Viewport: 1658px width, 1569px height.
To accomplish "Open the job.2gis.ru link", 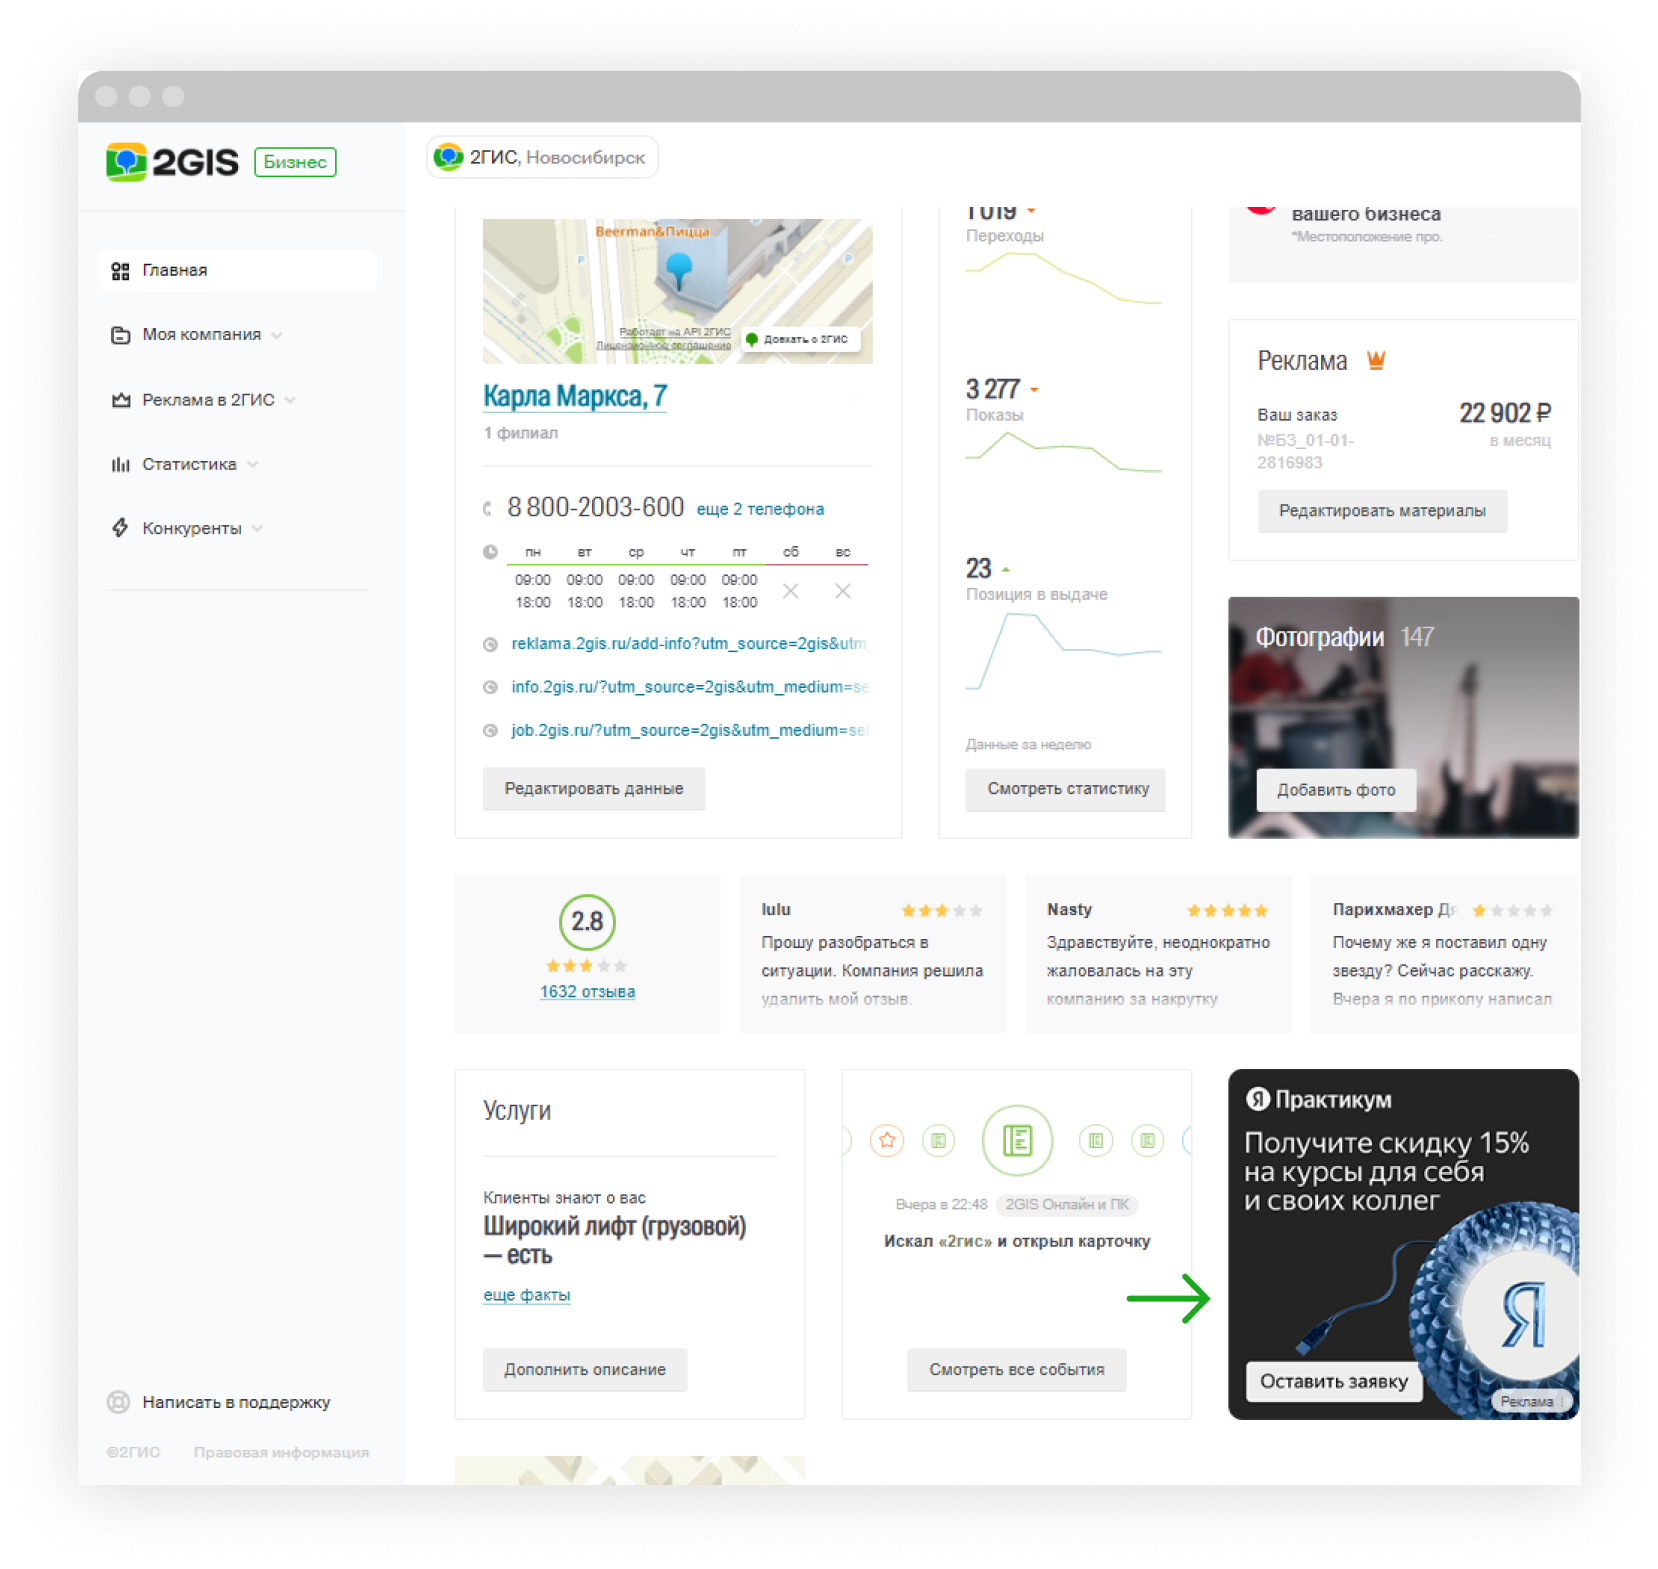I will 689,730.
